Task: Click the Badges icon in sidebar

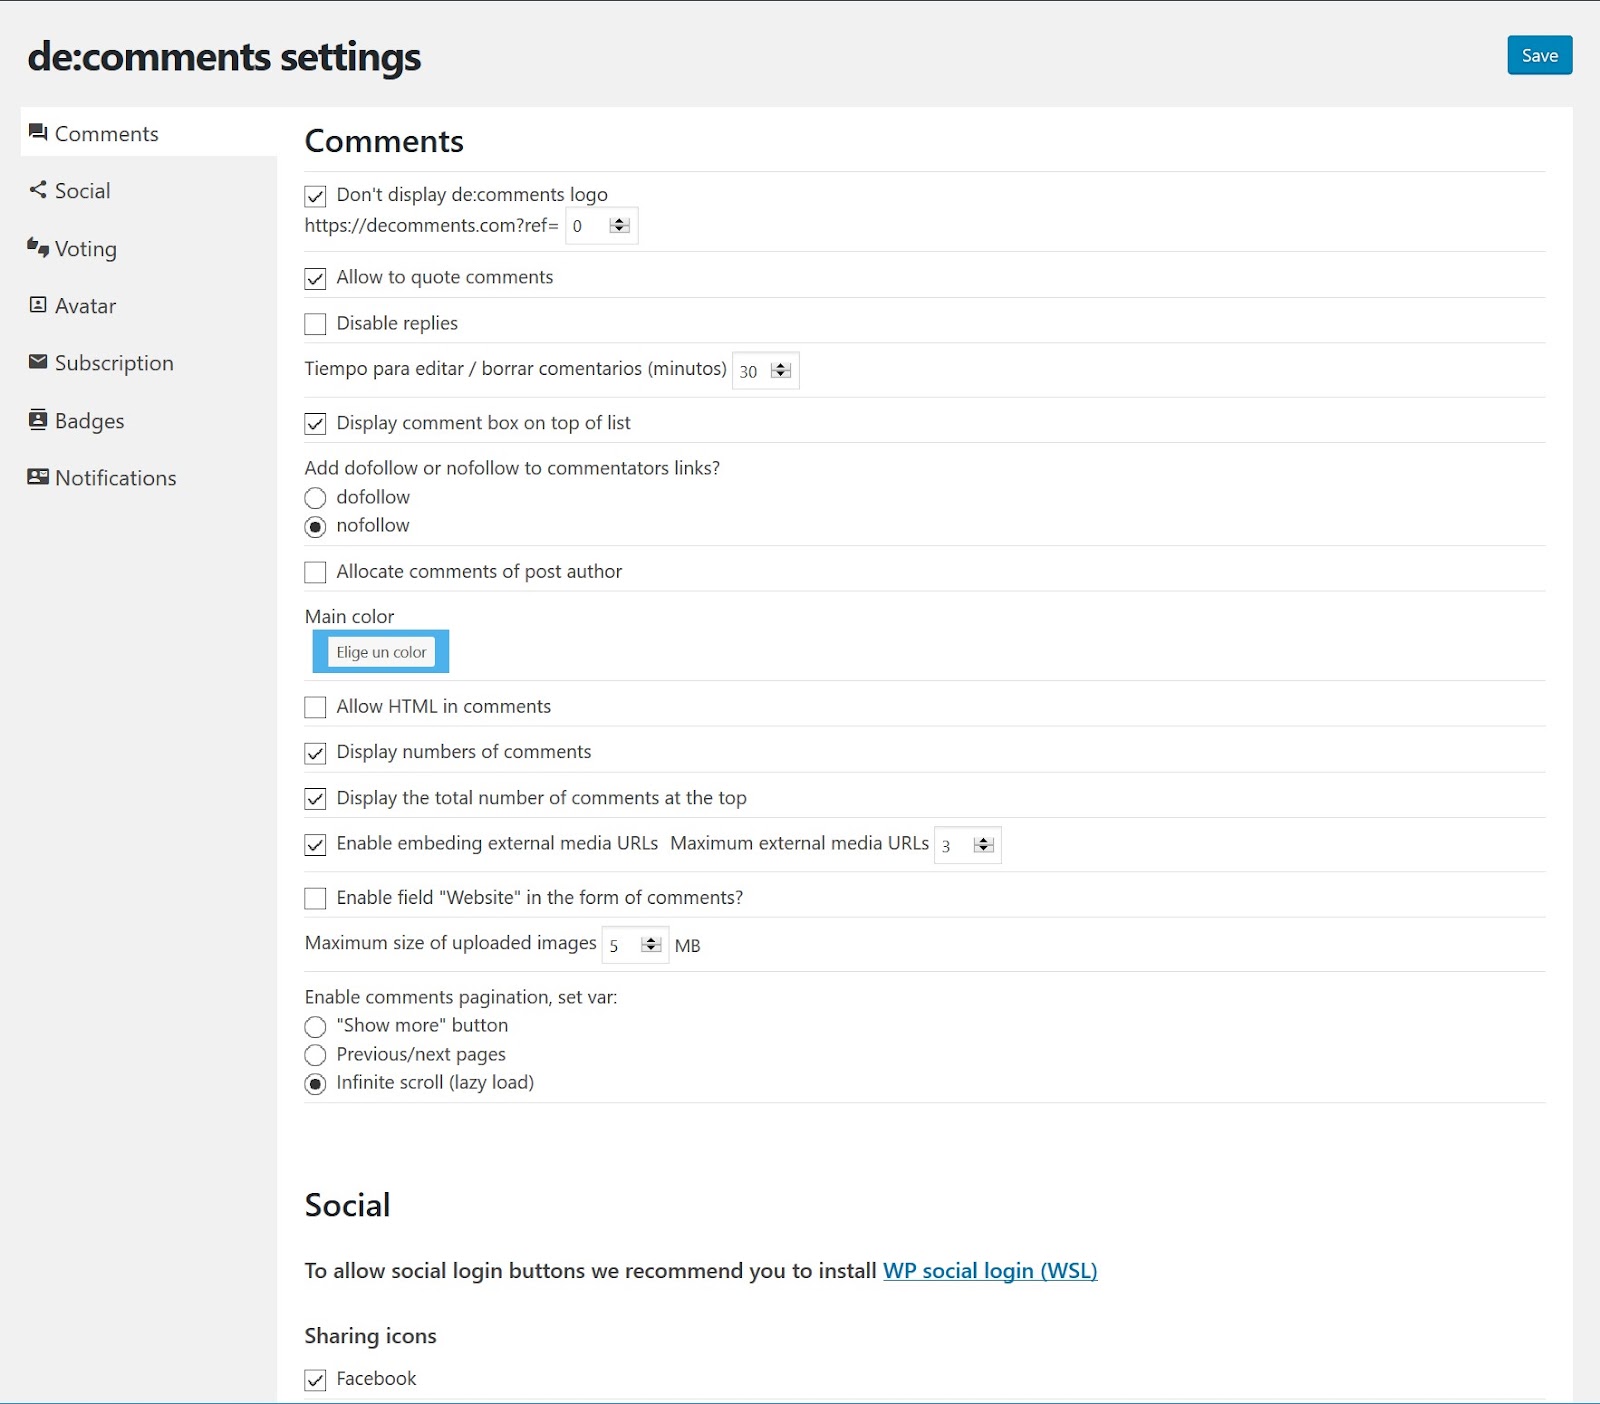Action: point(38,419)
